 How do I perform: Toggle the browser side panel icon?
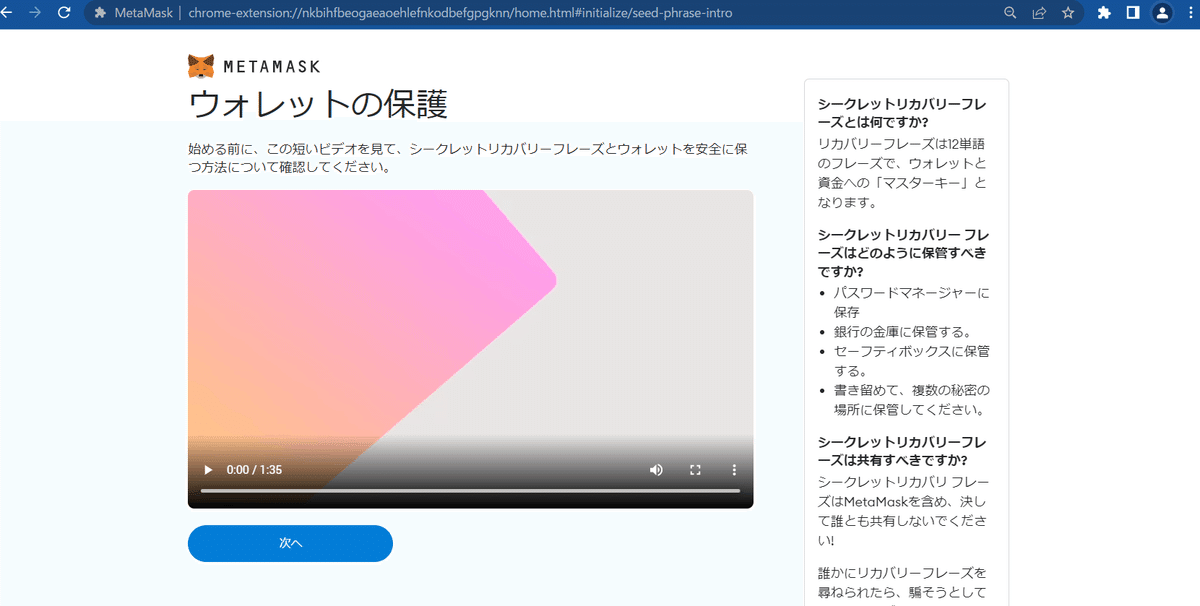[x=1133, y=13]
